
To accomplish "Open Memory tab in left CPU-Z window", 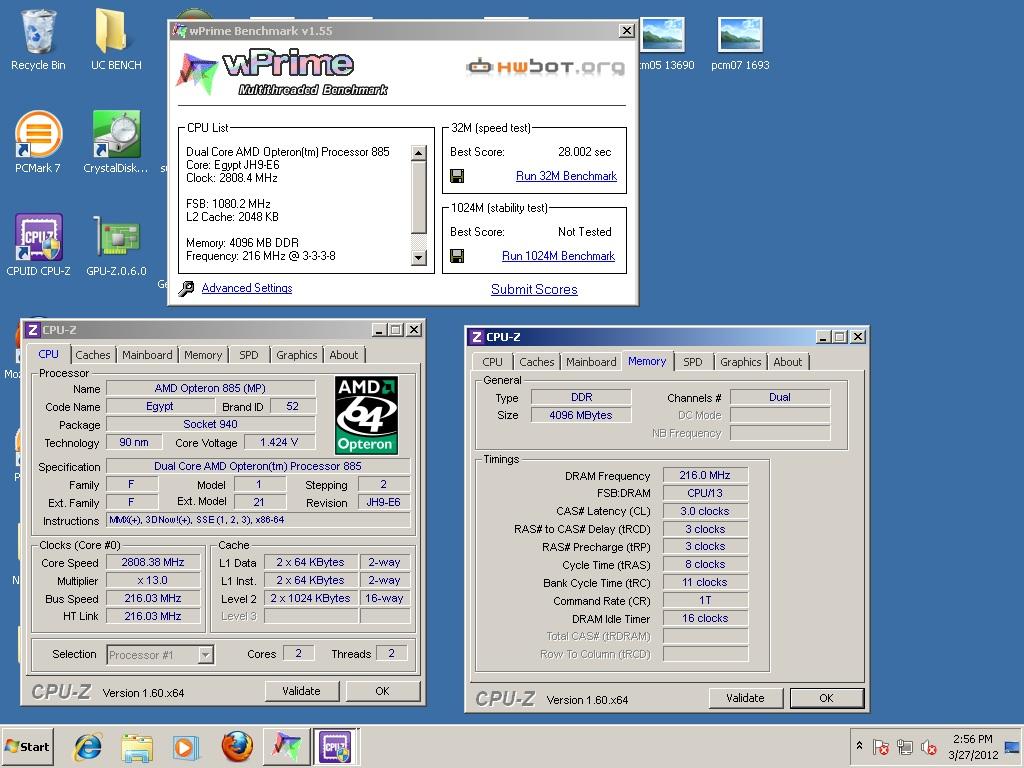I will (202, 355).
